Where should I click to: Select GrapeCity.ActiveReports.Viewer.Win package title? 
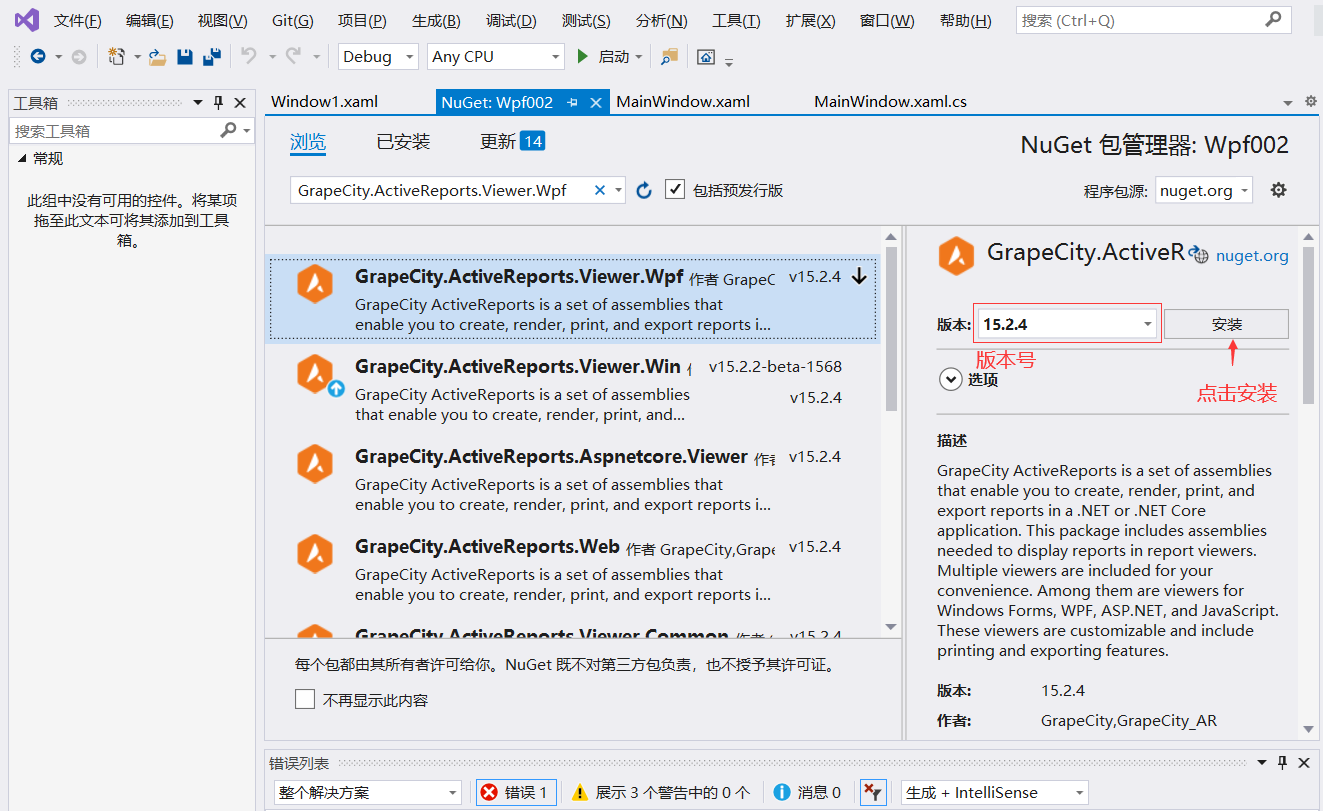pyautogui.click(x=518, y=366)
